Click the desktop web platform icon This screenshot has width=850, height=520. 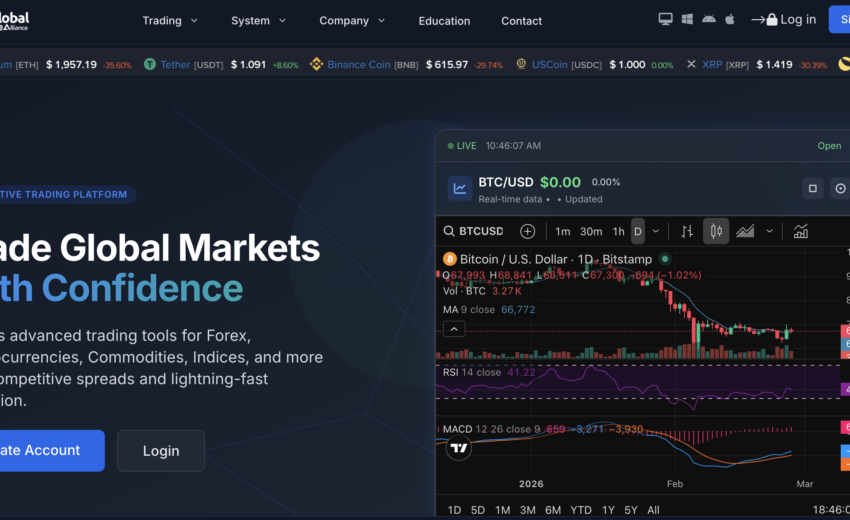(665, 19)
